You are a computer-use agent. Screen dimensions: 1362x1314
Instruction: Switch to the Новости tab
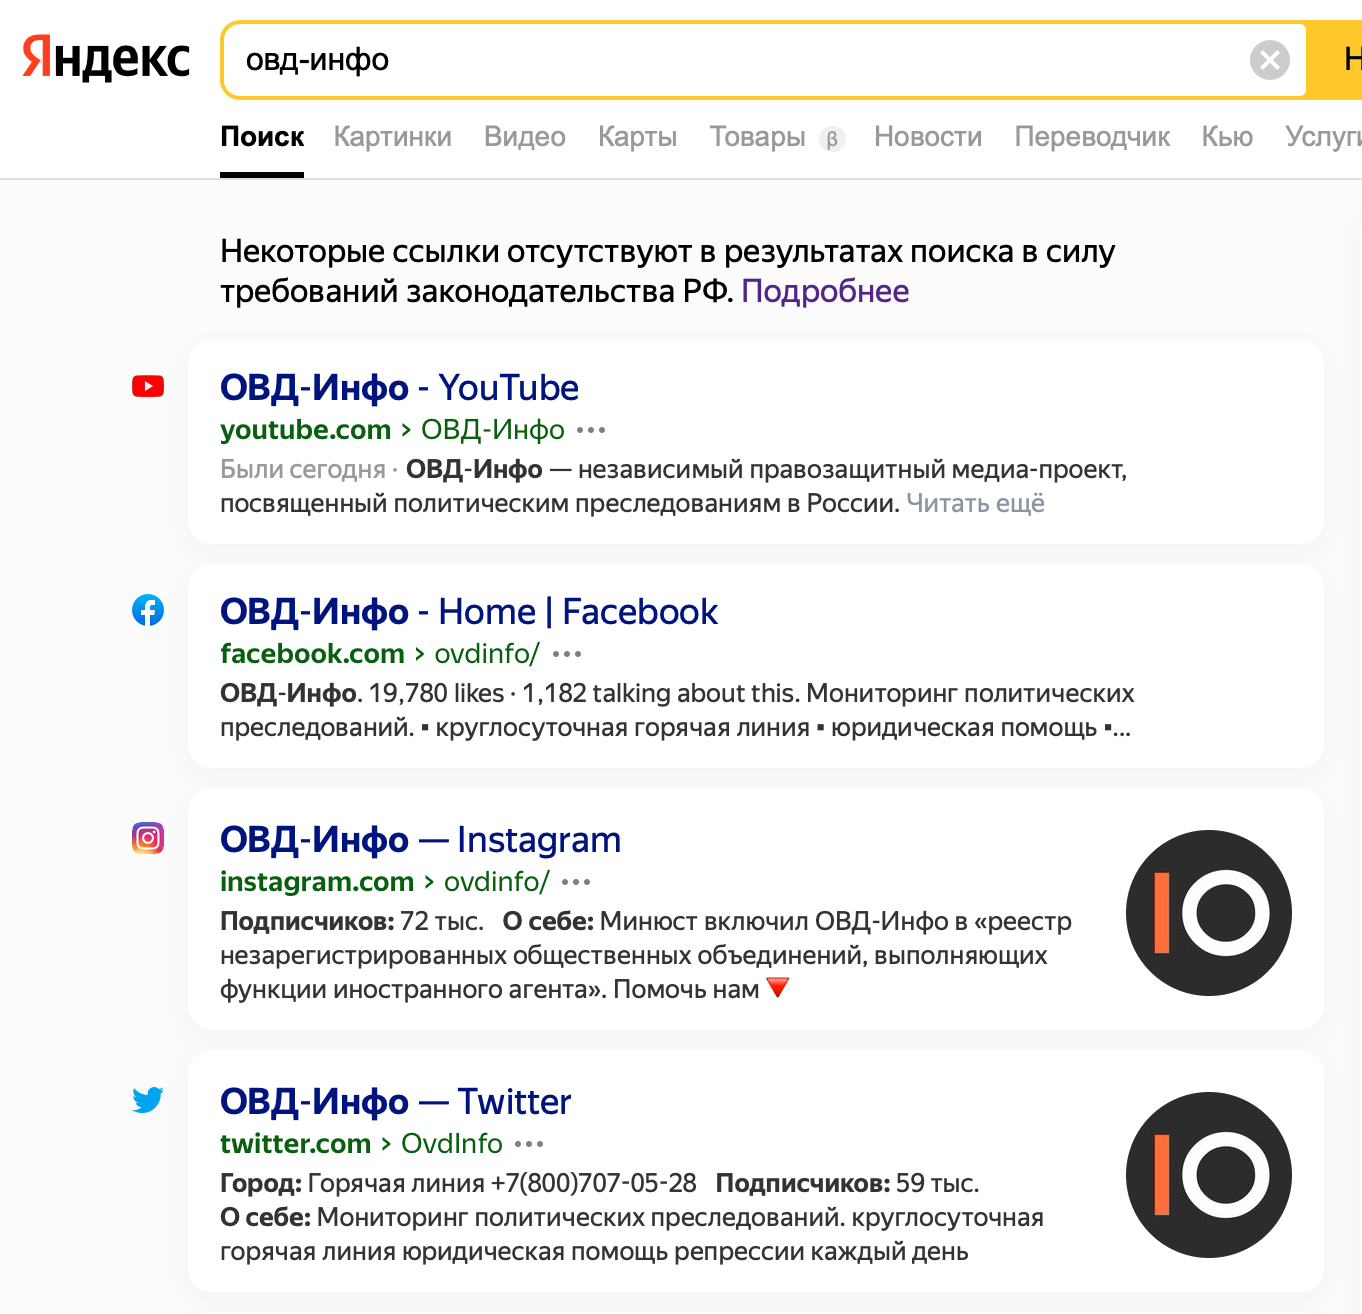(927, 137)
